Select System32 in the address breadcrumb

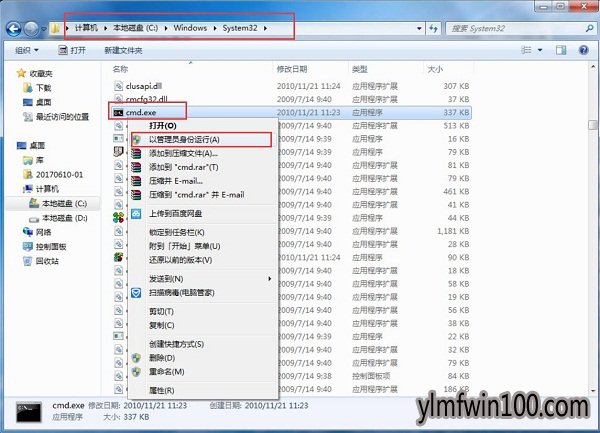[240, 28]
